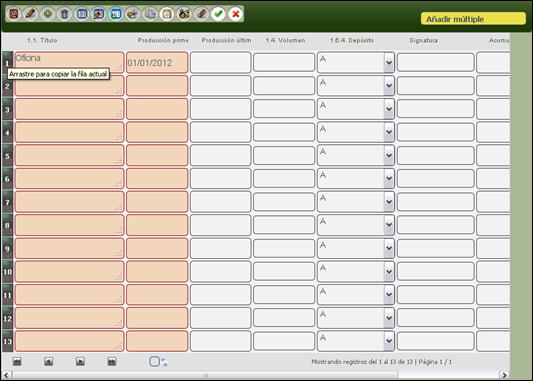Click the blue columns table icon
533x381 pixels.
82,14
